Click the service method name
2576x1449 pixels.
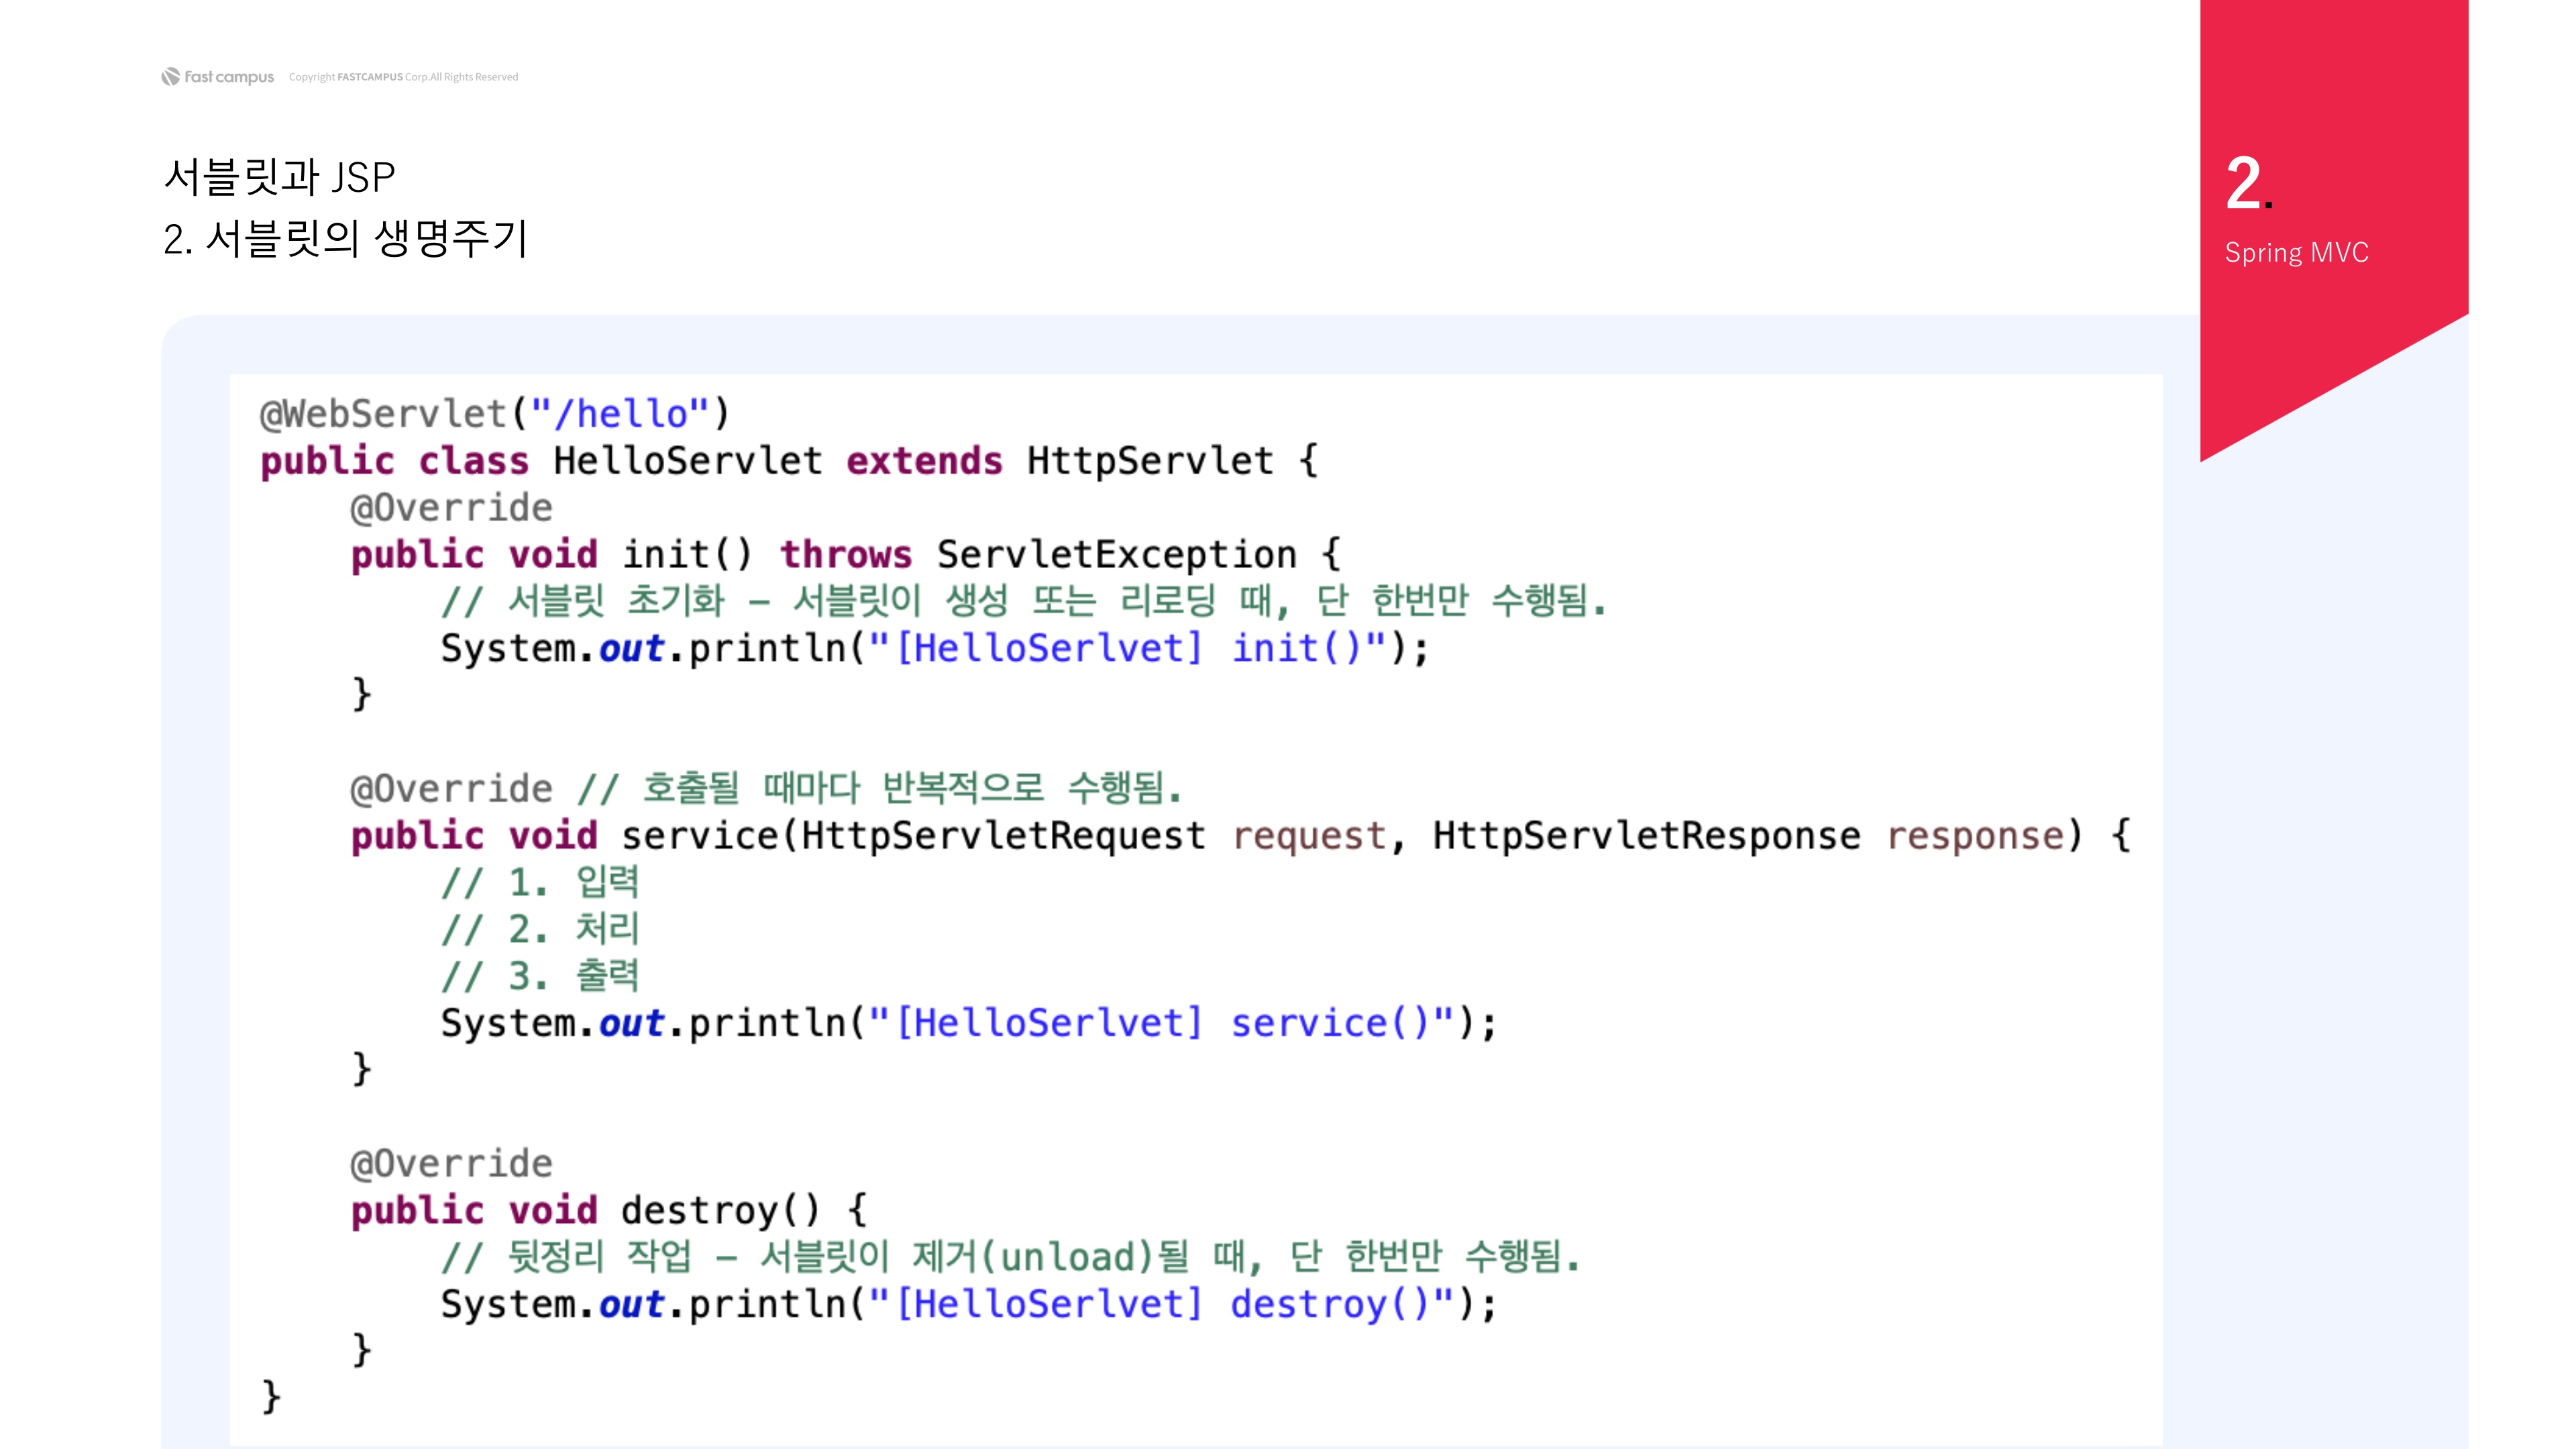(699, 835)
